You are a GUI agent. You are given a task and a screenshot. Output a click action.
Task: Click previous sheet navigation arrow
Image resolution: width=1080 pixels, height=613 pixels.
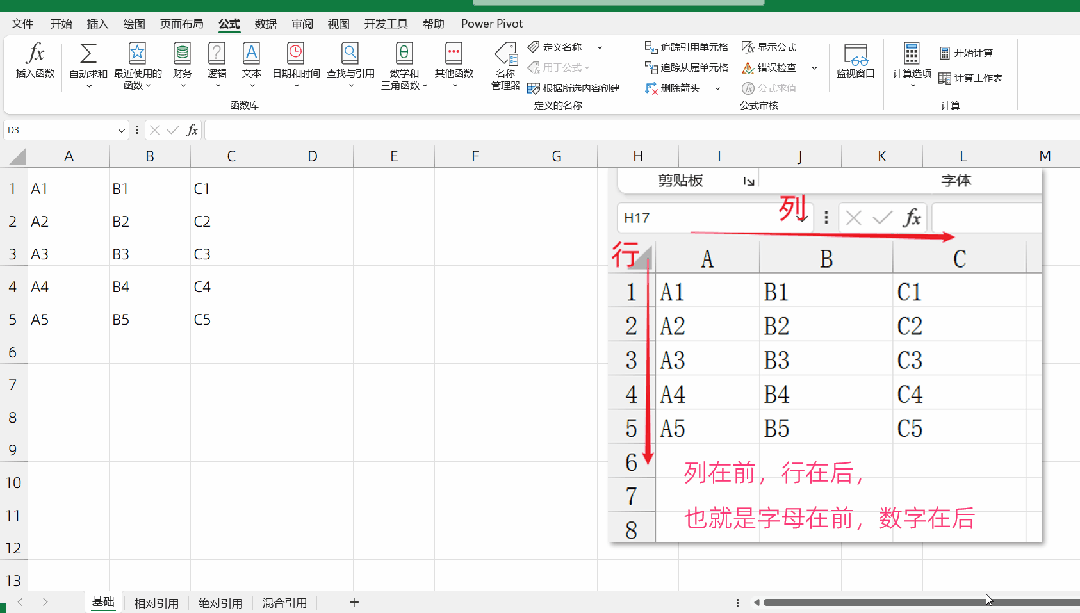pyautogui.click(x=20, y=602)
